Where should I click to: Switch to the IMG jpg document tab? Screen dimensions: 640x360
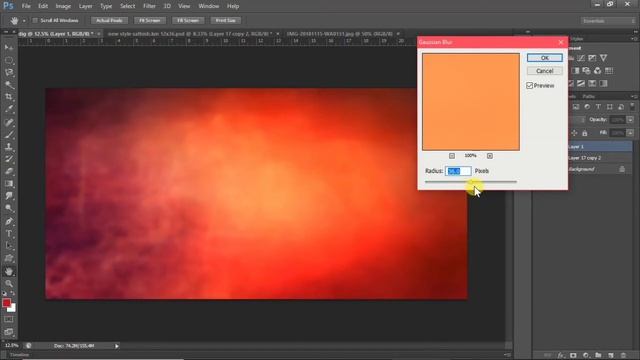coord(339,34)
